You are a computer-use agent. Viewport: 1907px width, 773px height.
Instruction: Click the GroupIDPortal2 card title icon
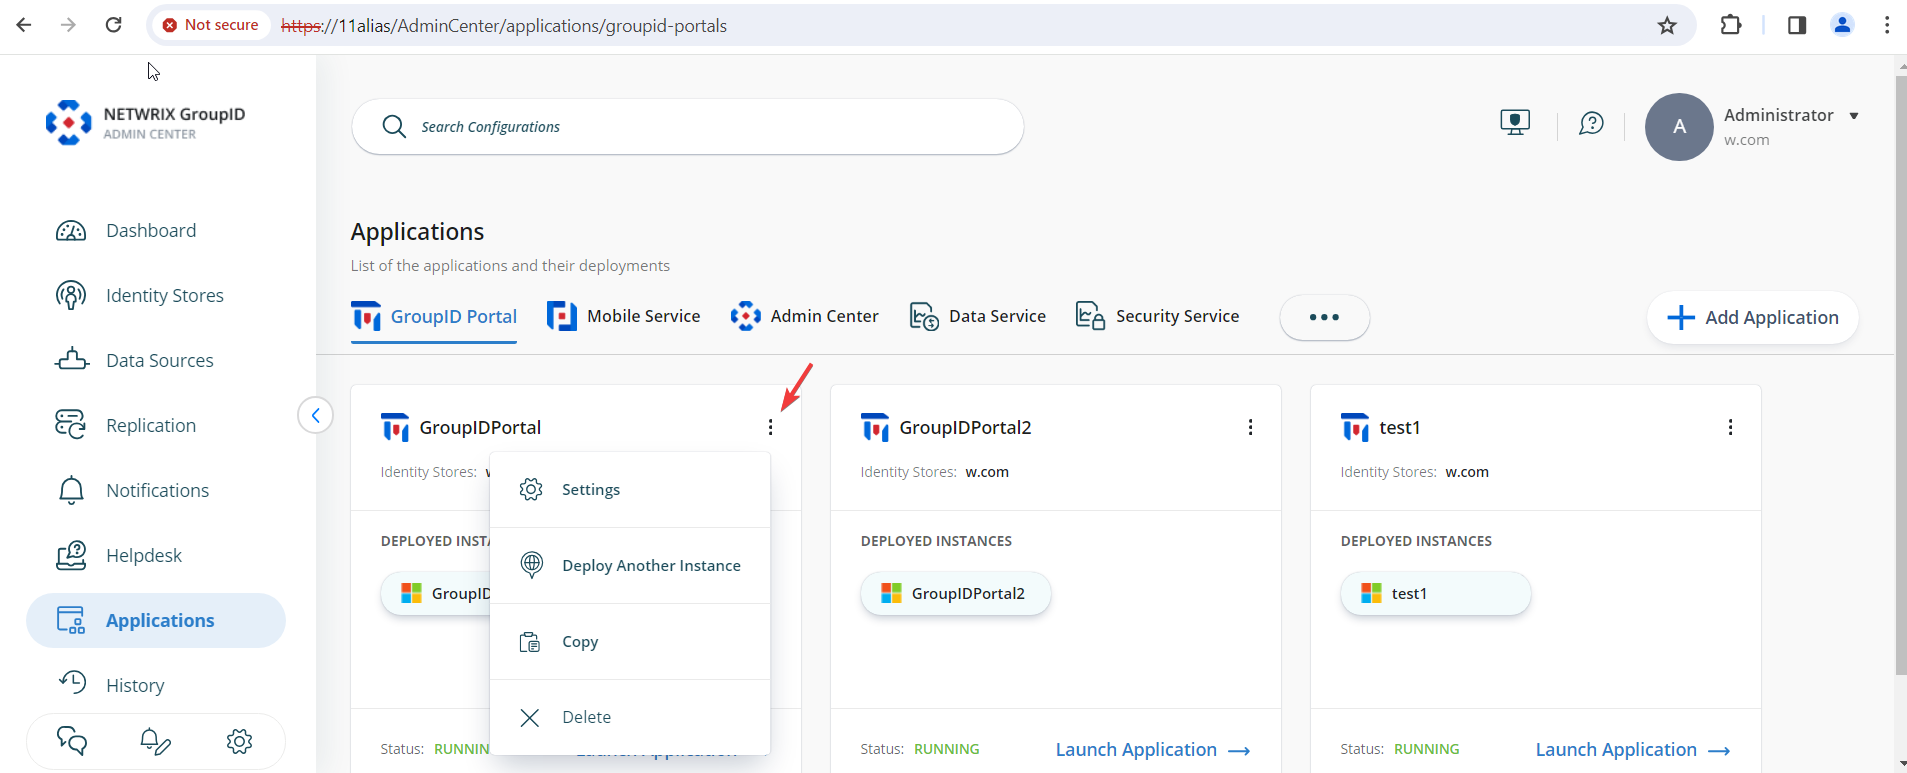(875, 428)
